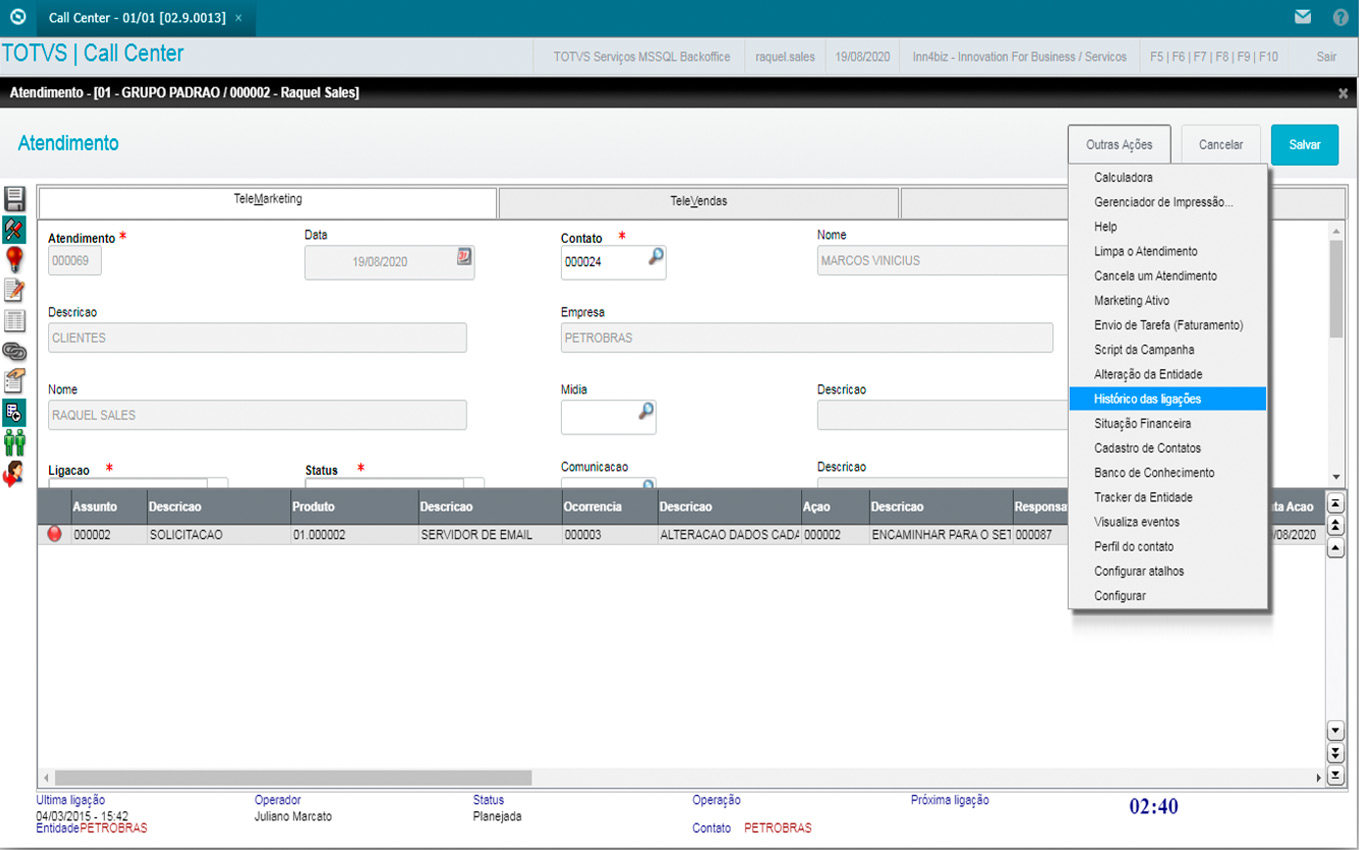Select Histórico das ligações menu entry

tap(1147, 399)
